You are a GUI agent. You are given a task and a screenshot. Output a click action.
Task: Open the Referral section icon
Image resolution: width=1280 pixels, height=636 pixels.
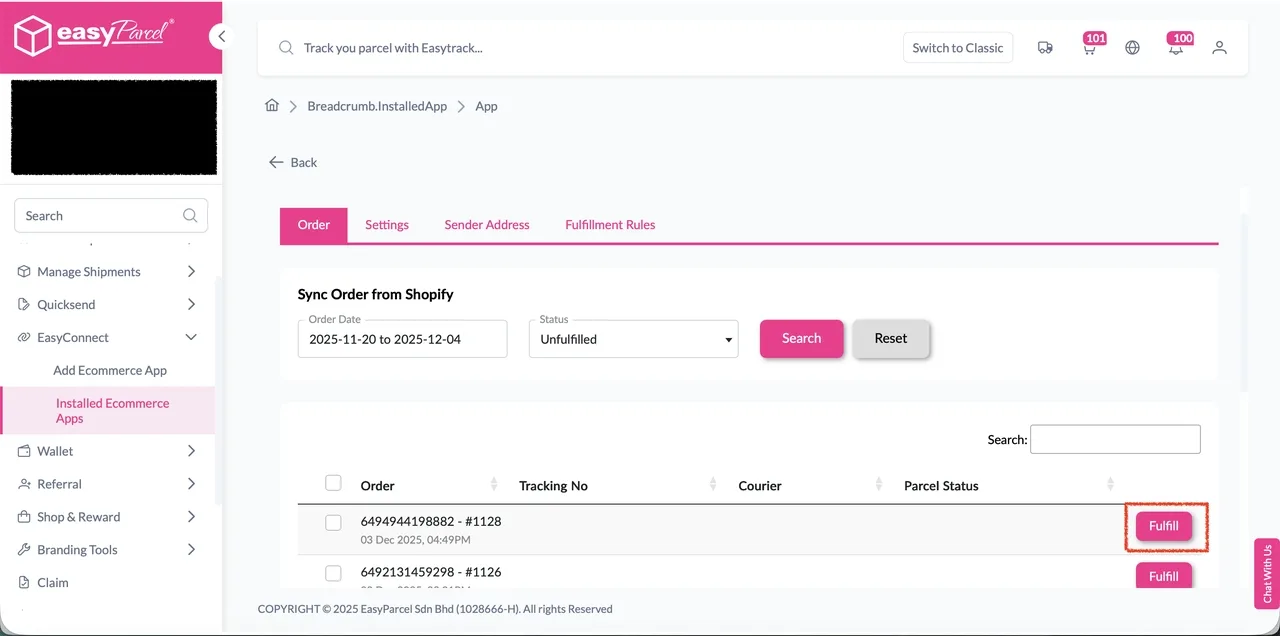coord(23,484)
